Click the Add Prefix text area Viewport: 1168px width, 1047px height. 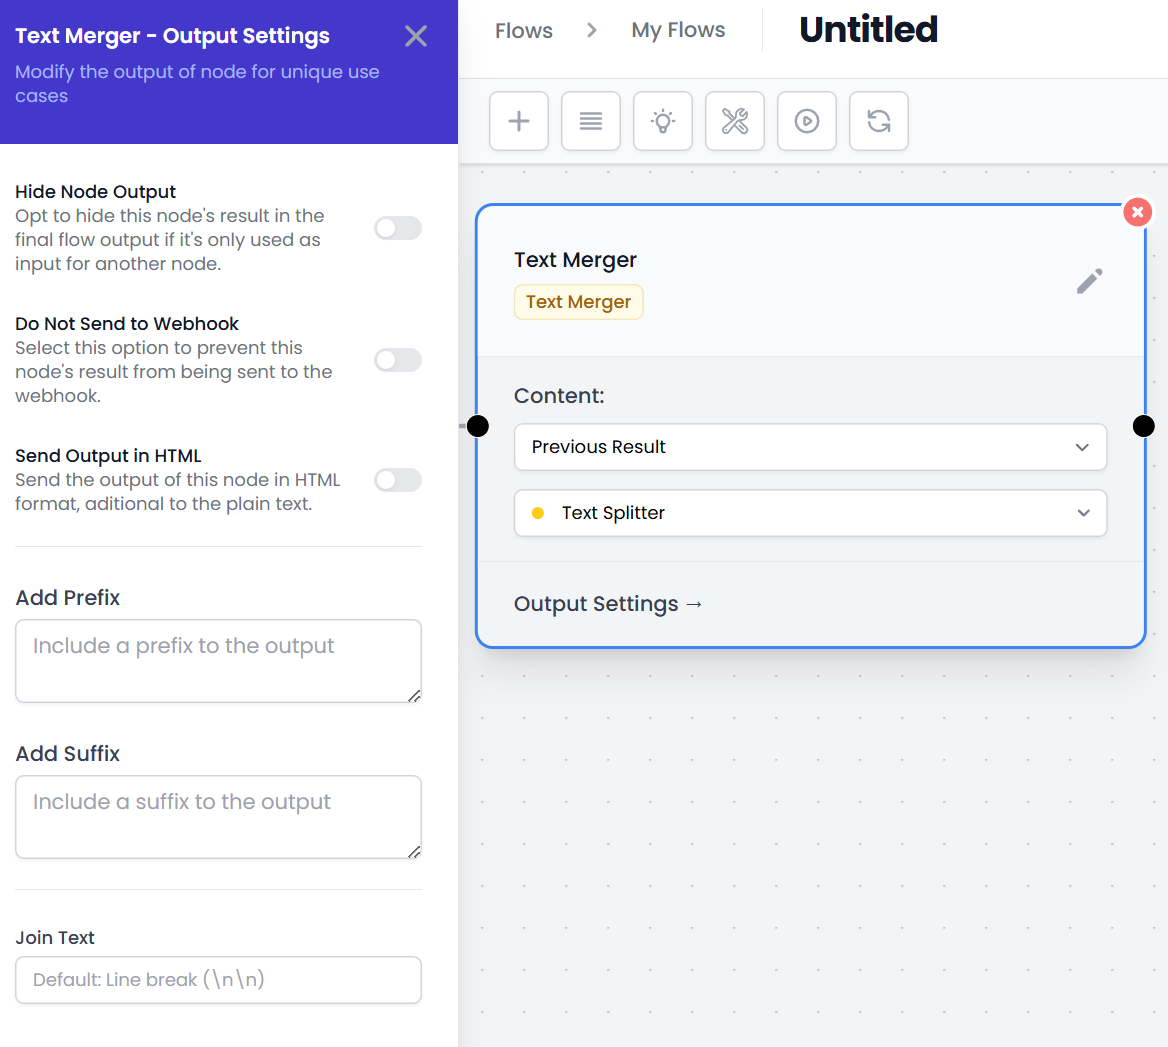[218, 660]
